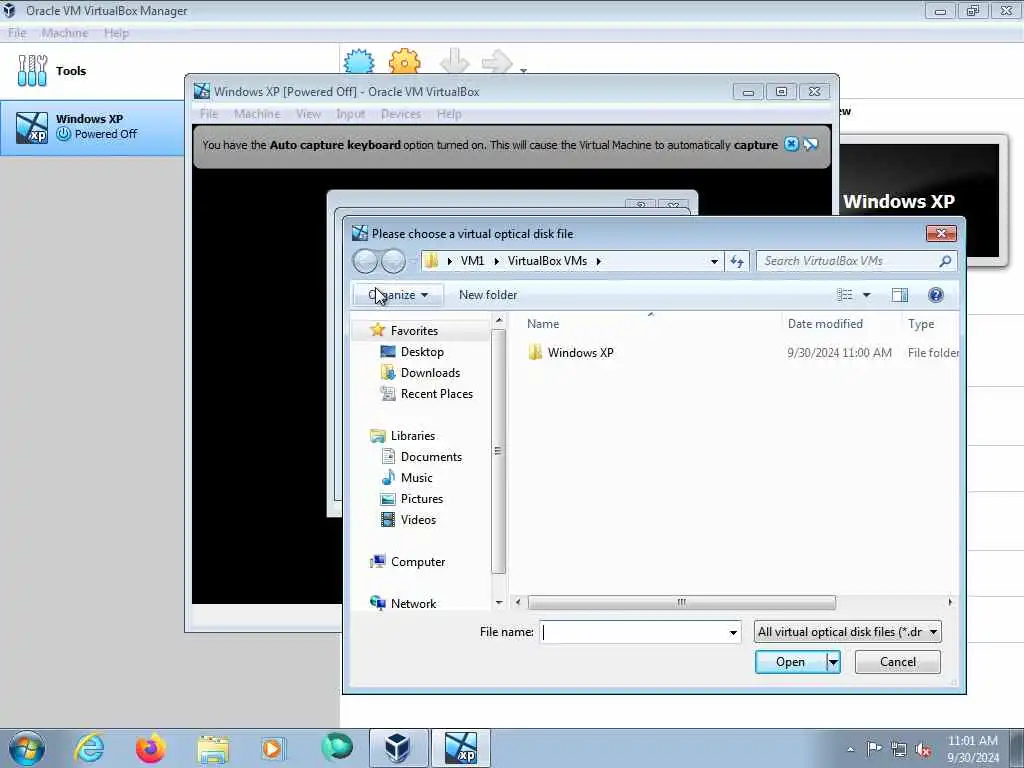Select Network in navigation pane
This screenshot has height=768, width=1024.
pos(413,603)
